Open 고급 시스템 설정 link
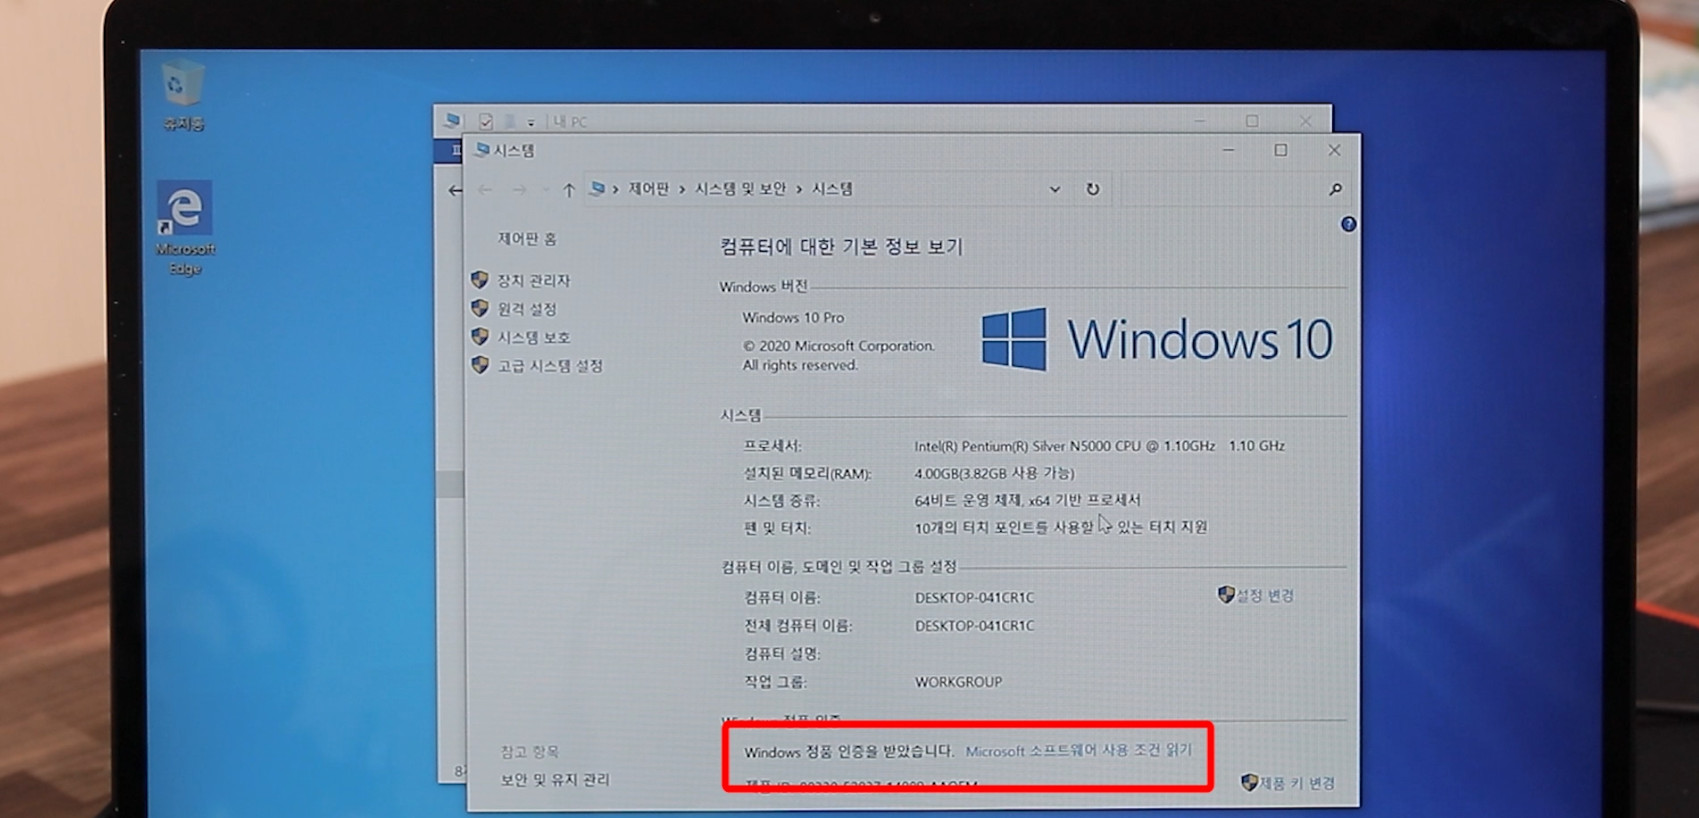The width and height of the screenshot is (1699, 818). [x=550, y=366]
